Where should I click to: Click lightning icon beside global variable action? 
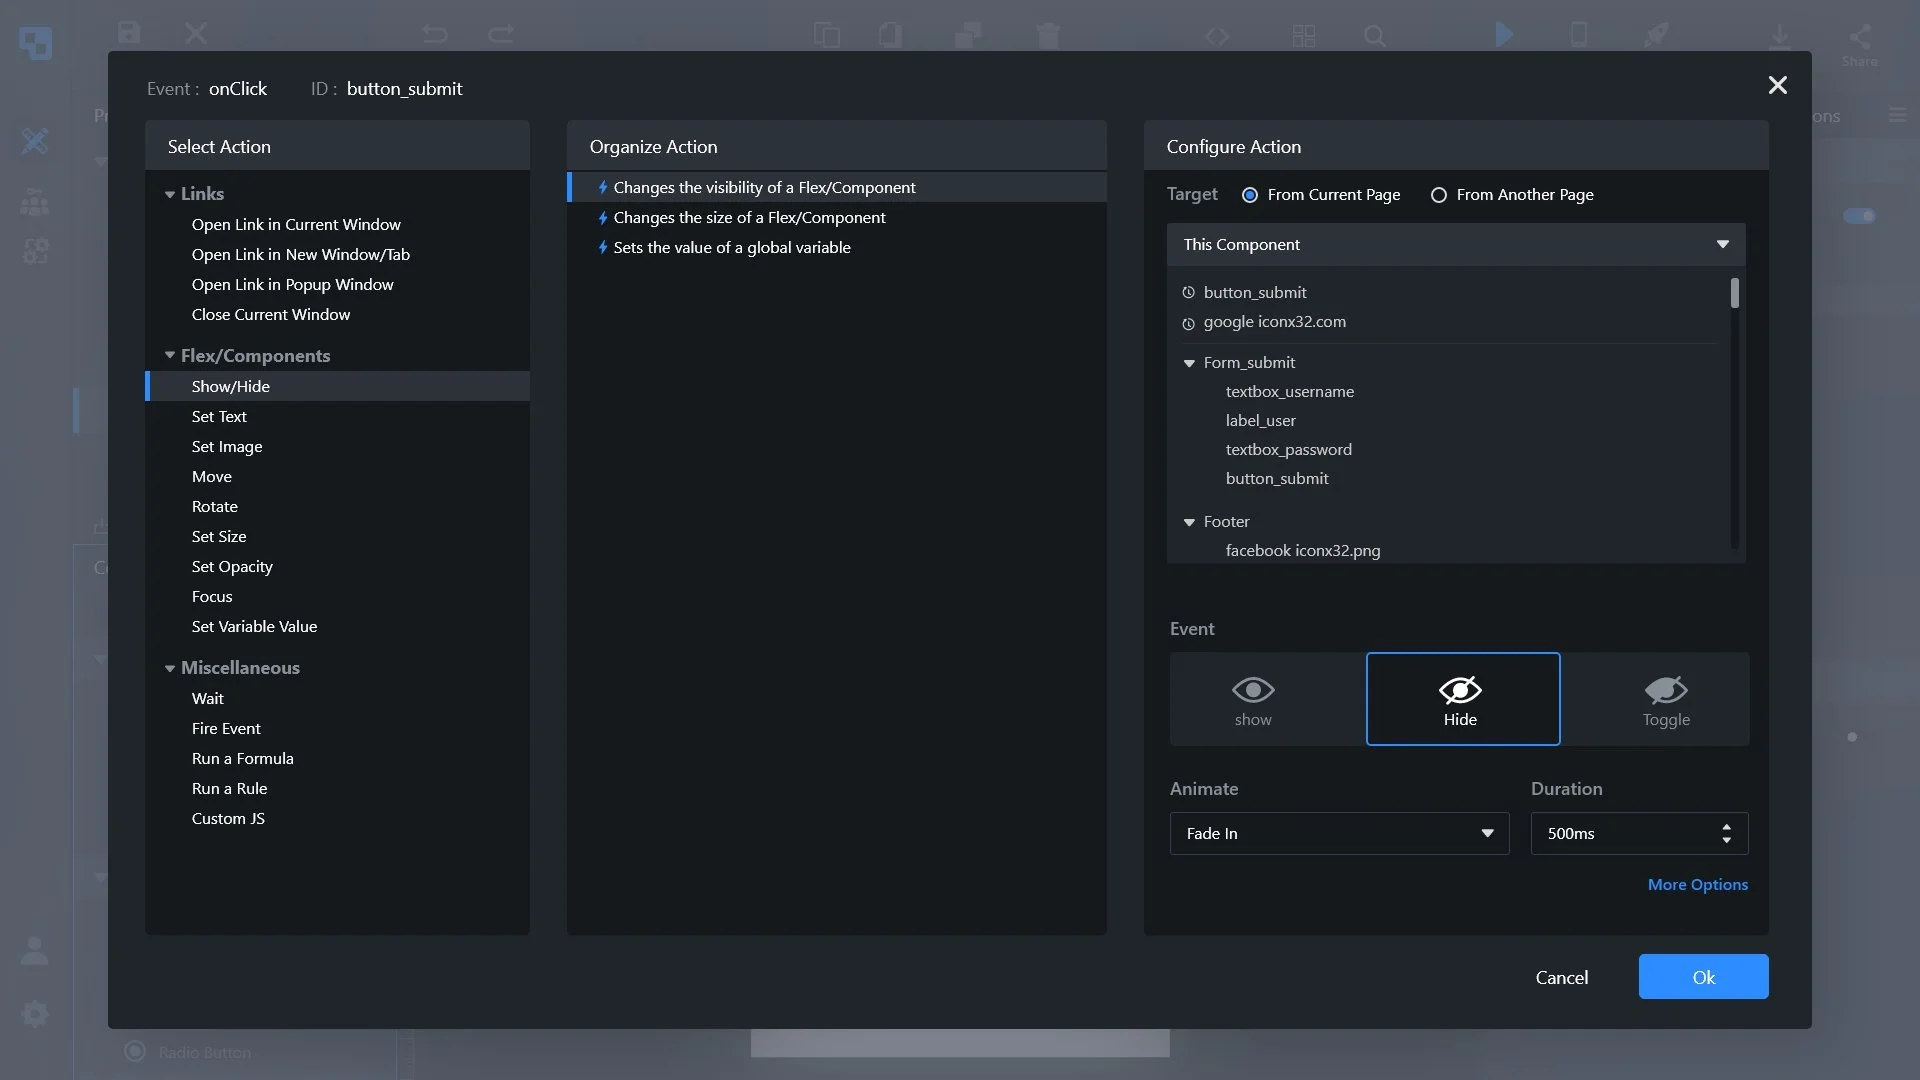603,248
